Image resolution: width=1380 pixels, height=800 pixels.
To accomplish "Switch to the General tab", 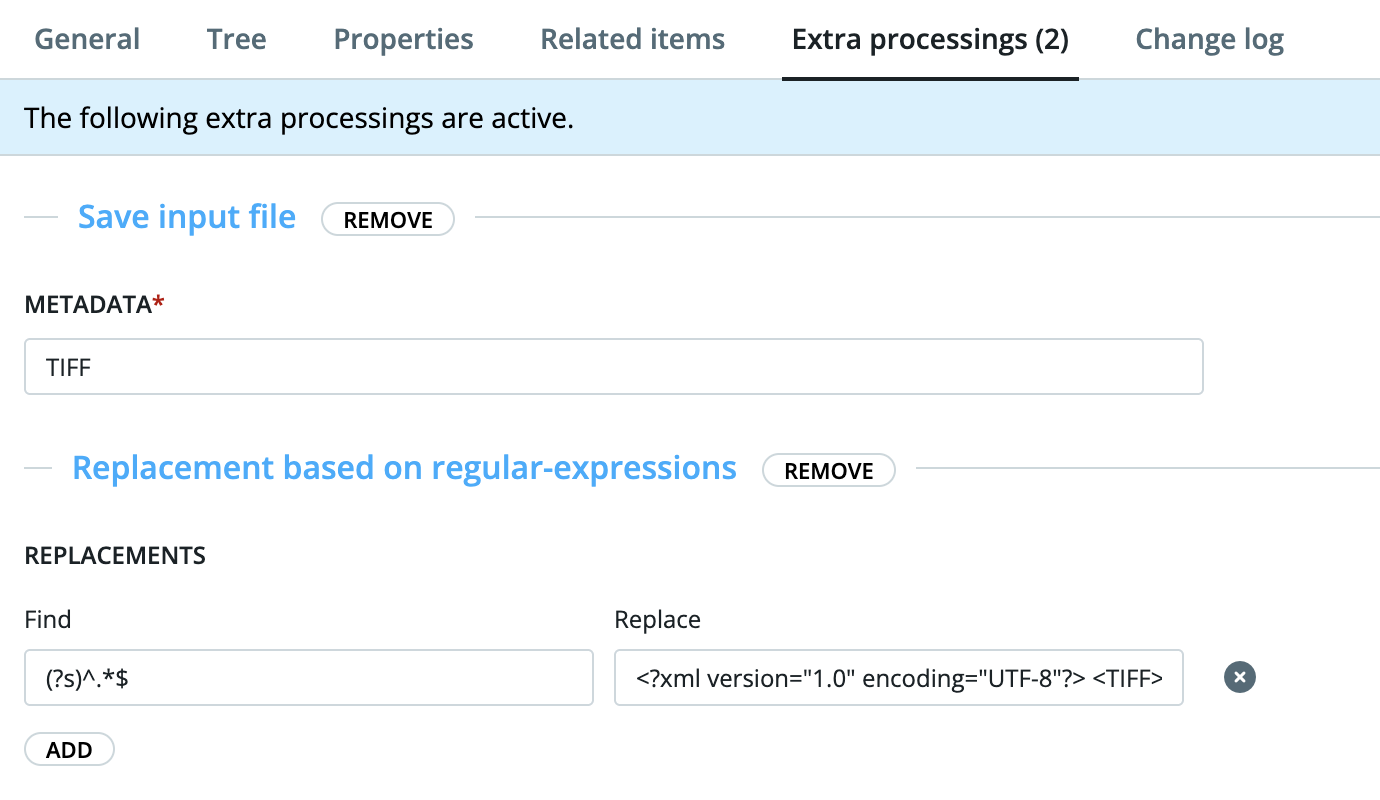I will click(87, 40).
